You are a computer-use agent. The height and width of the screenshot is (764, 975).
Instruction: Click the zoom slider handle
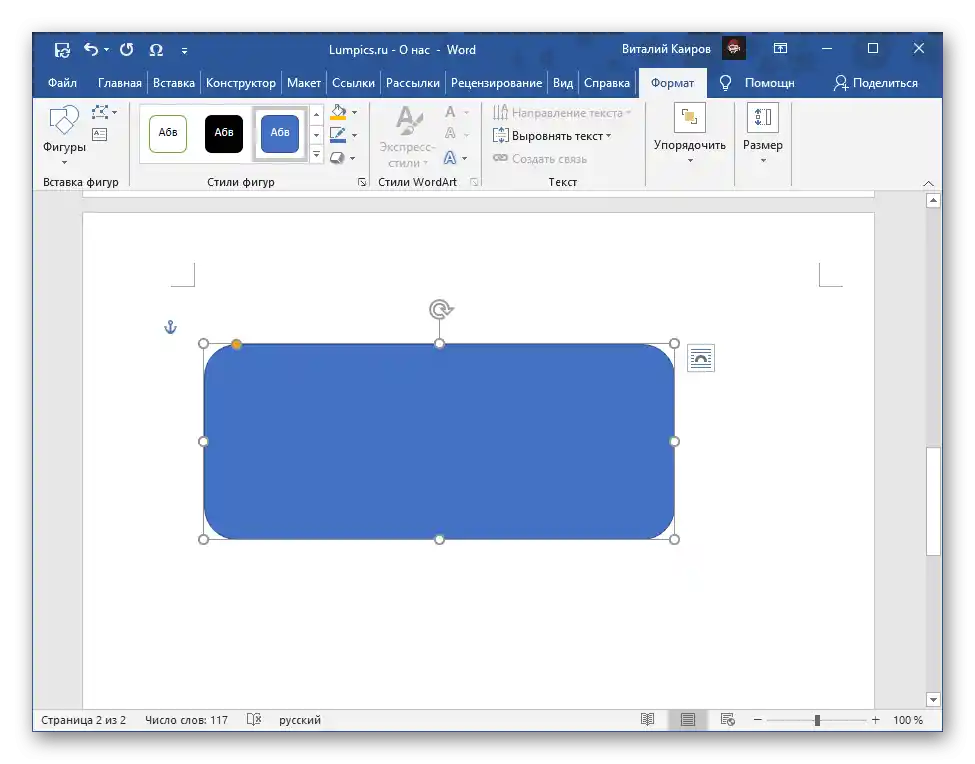pyautogui.click(x=817, y=720)
